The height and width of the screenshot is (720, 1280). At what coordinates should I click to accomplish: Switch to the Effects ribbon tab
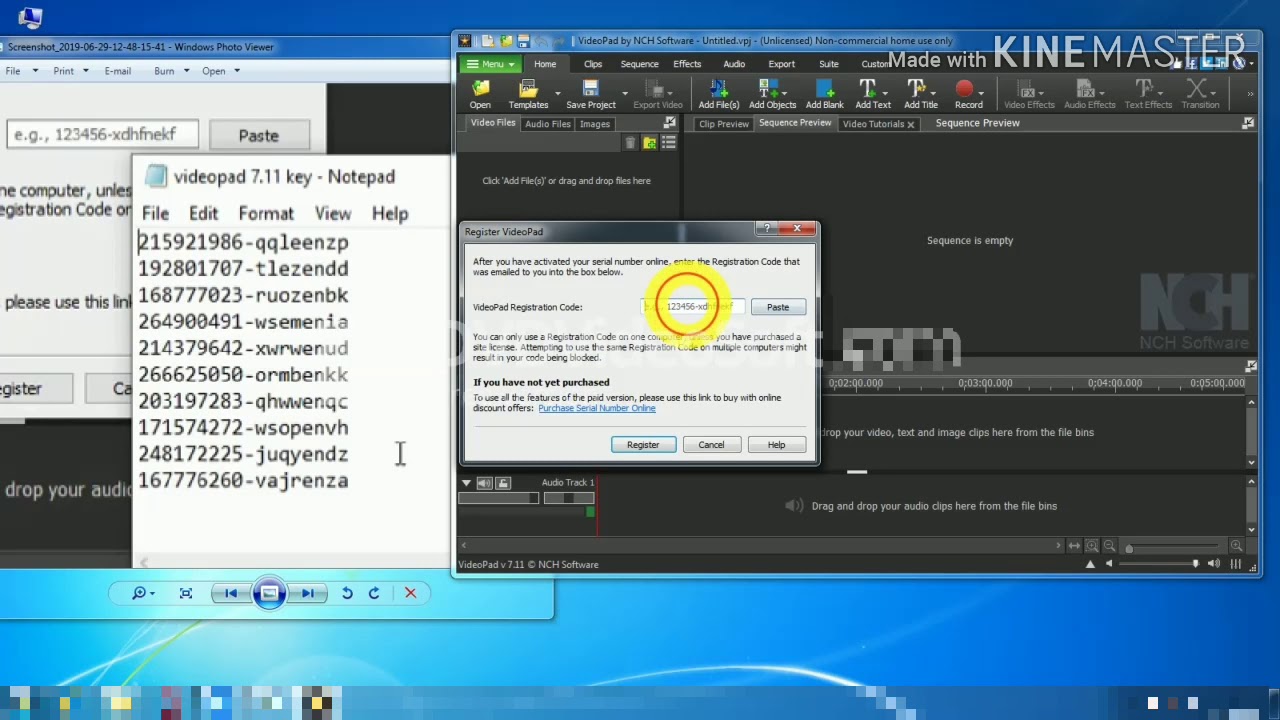pyautogui.click(x=687, y=64)
